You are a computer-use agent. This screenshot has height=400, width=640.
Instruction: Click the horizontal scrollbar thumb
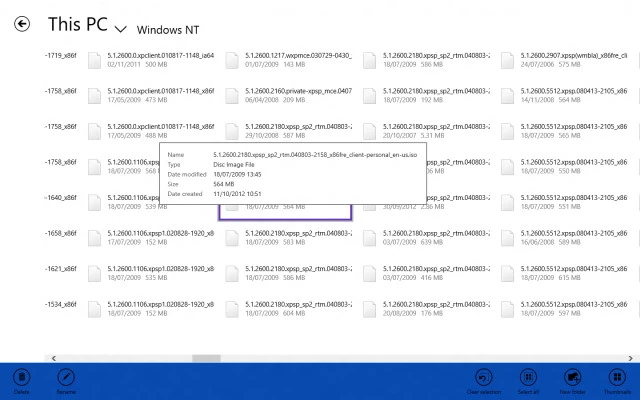point(208,355)
